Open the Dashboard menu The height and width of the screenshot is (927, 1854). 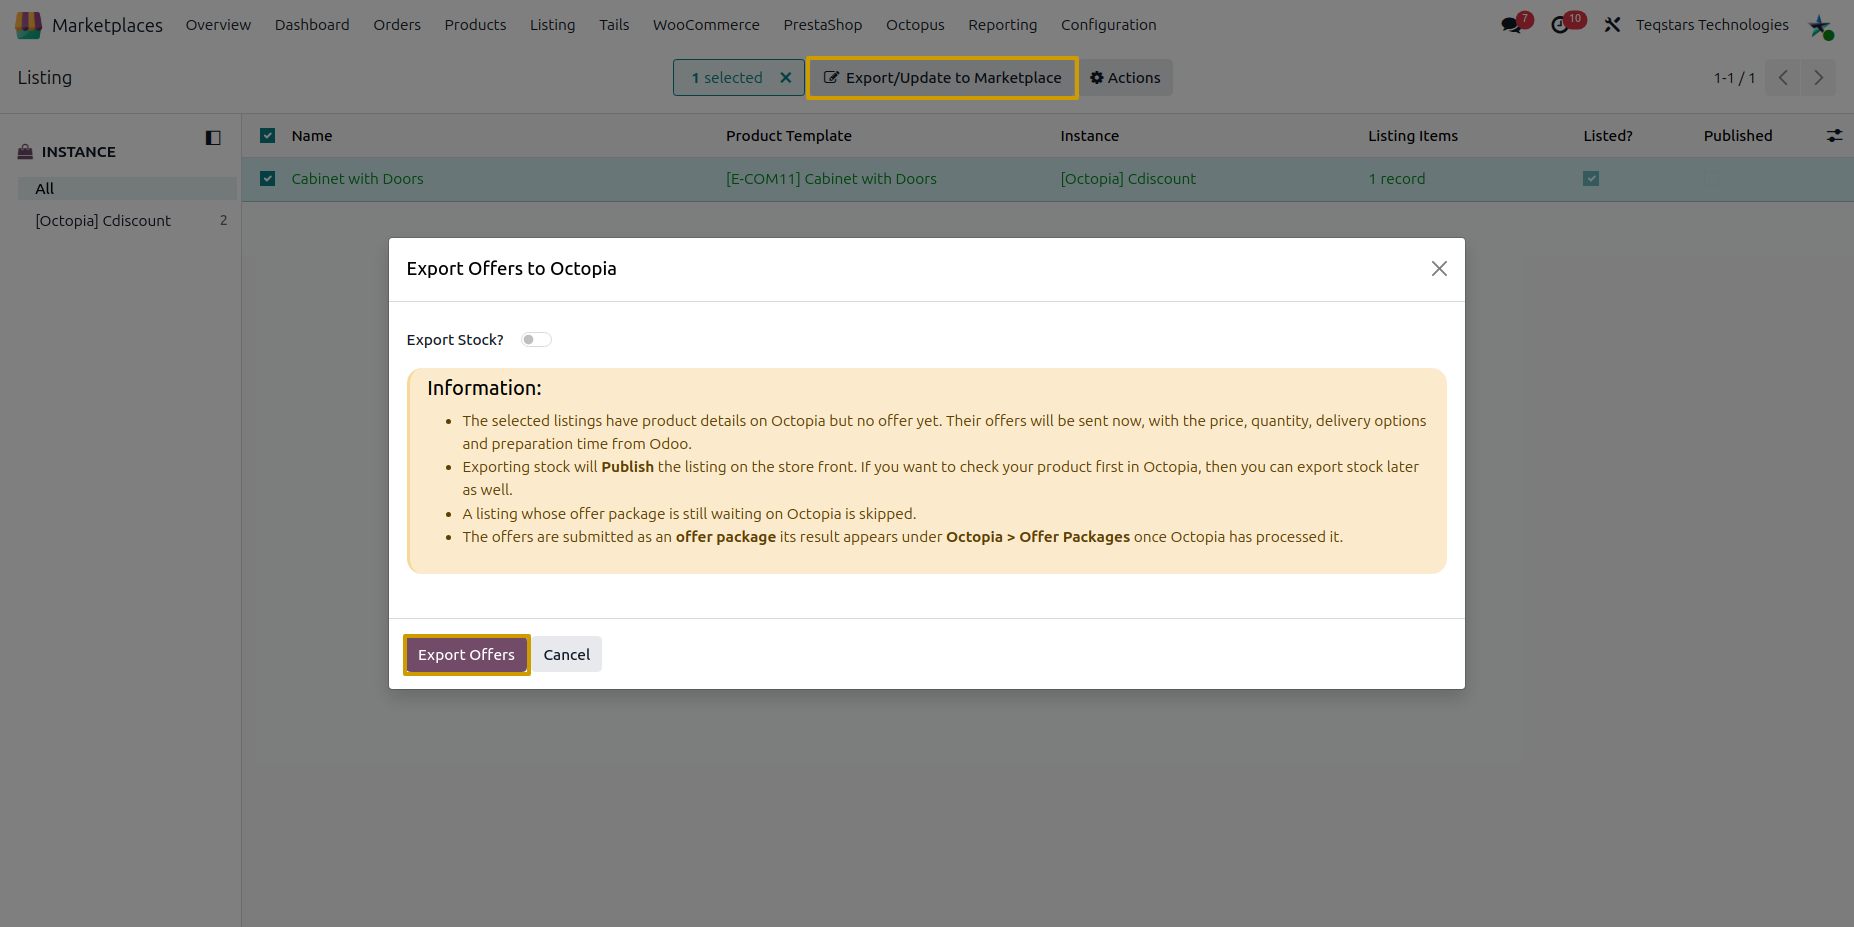(312, 25)
